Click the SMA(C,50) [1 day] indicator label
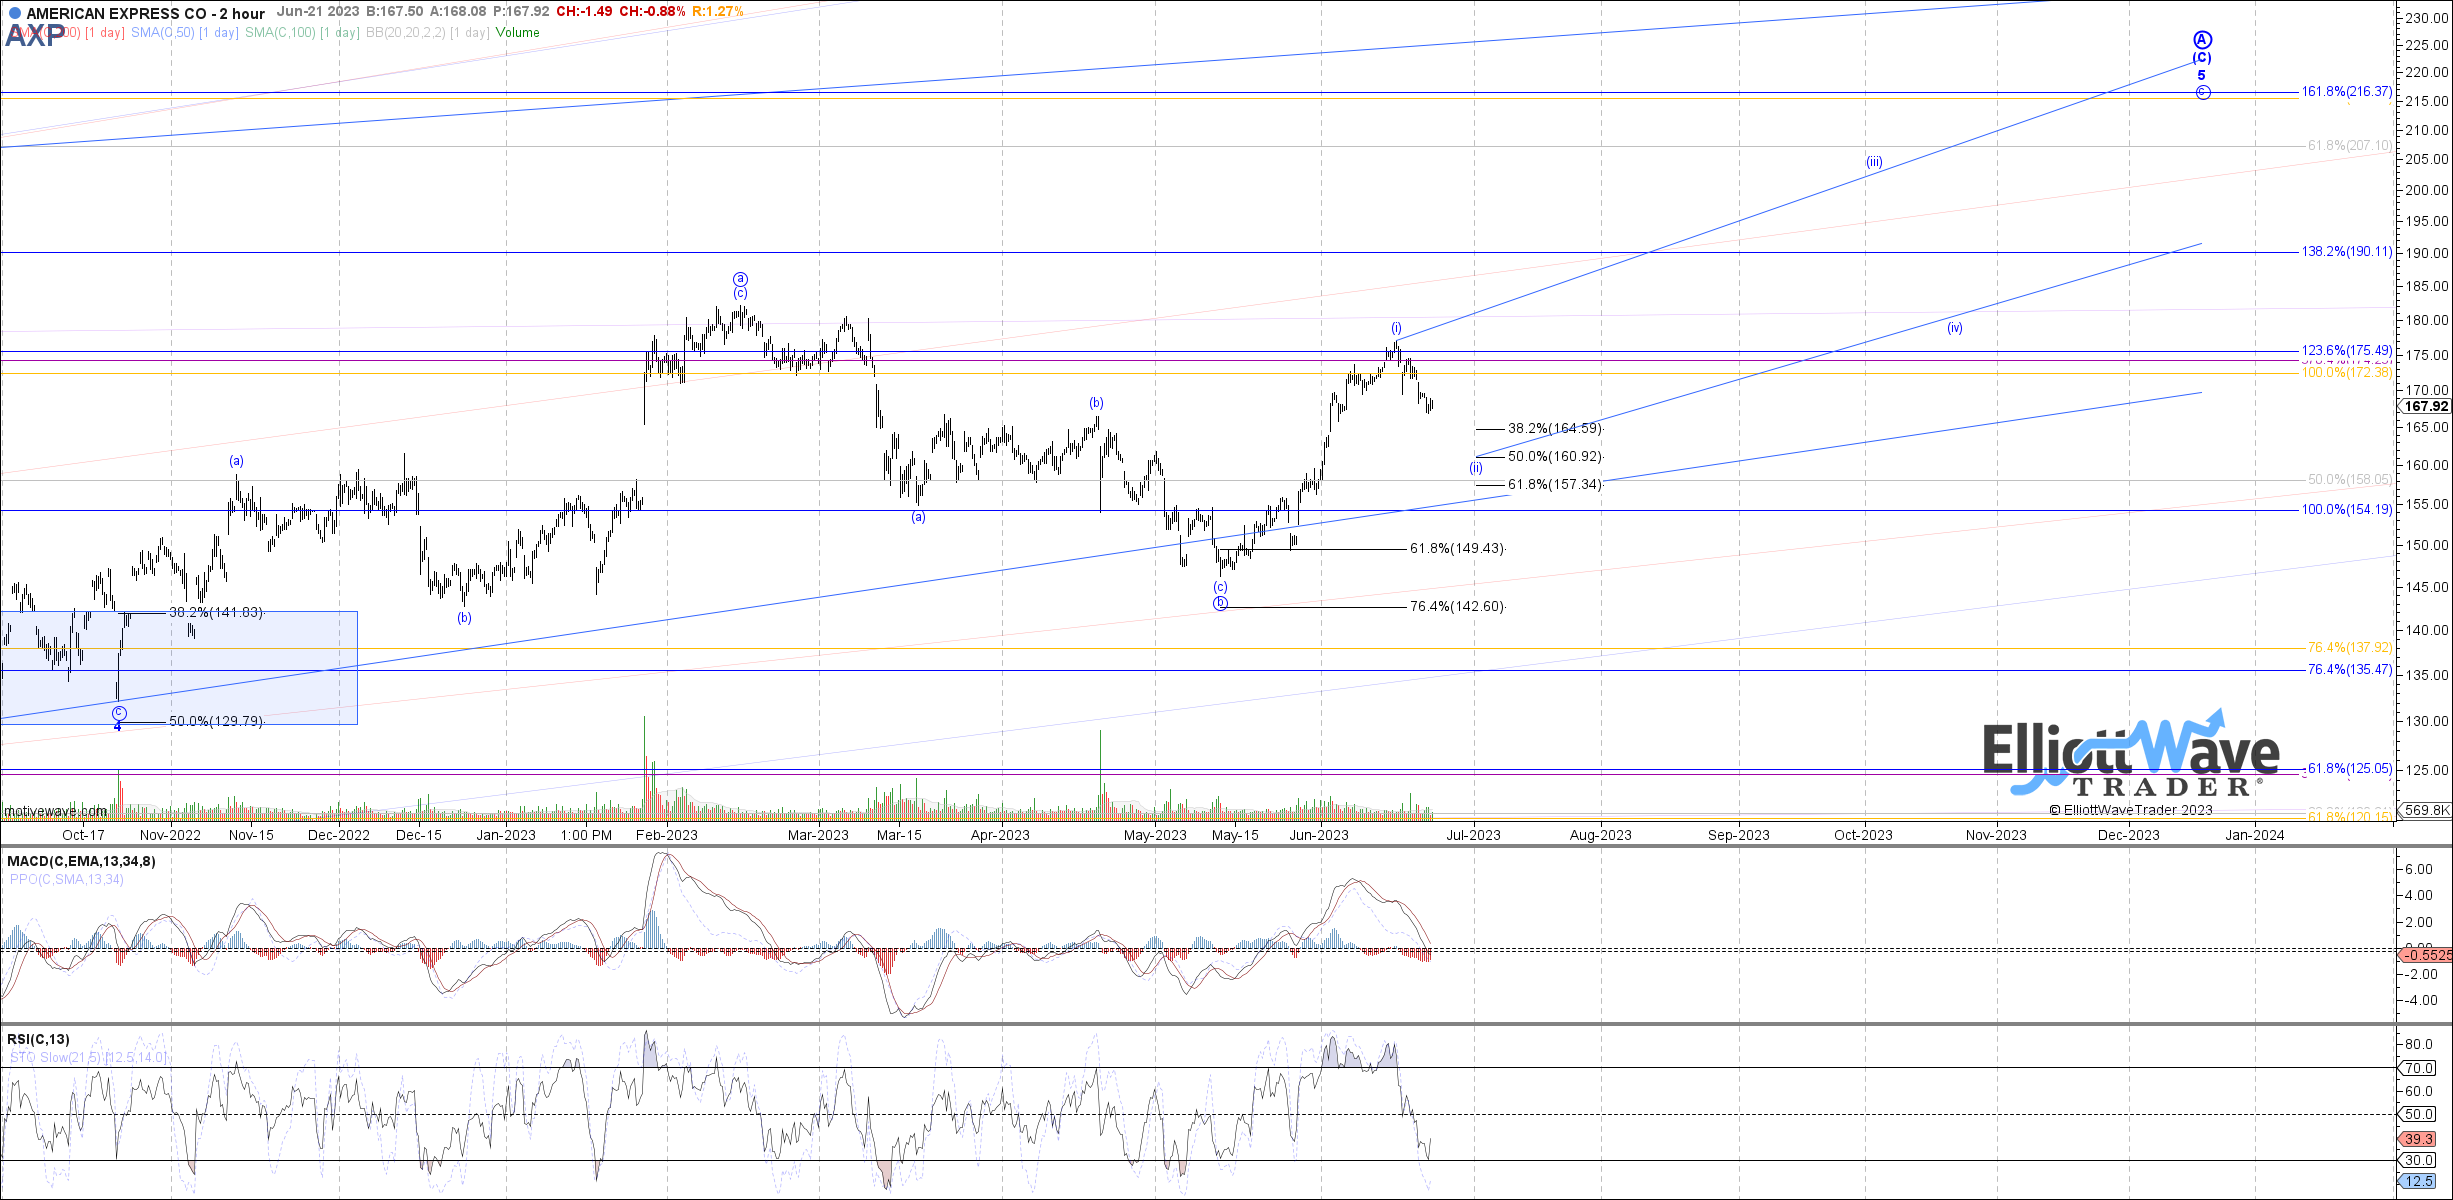The image size is (2453, 1200). click(184, 32)
